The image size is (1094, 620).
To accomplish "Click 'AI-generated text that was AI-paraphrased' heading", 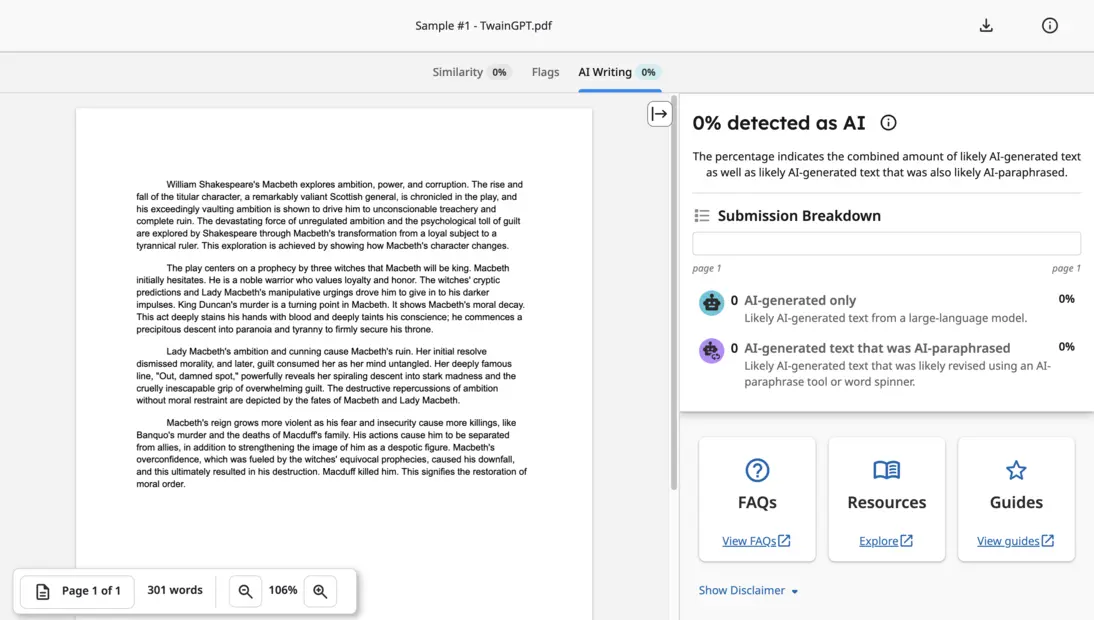I will pos(877,347).
